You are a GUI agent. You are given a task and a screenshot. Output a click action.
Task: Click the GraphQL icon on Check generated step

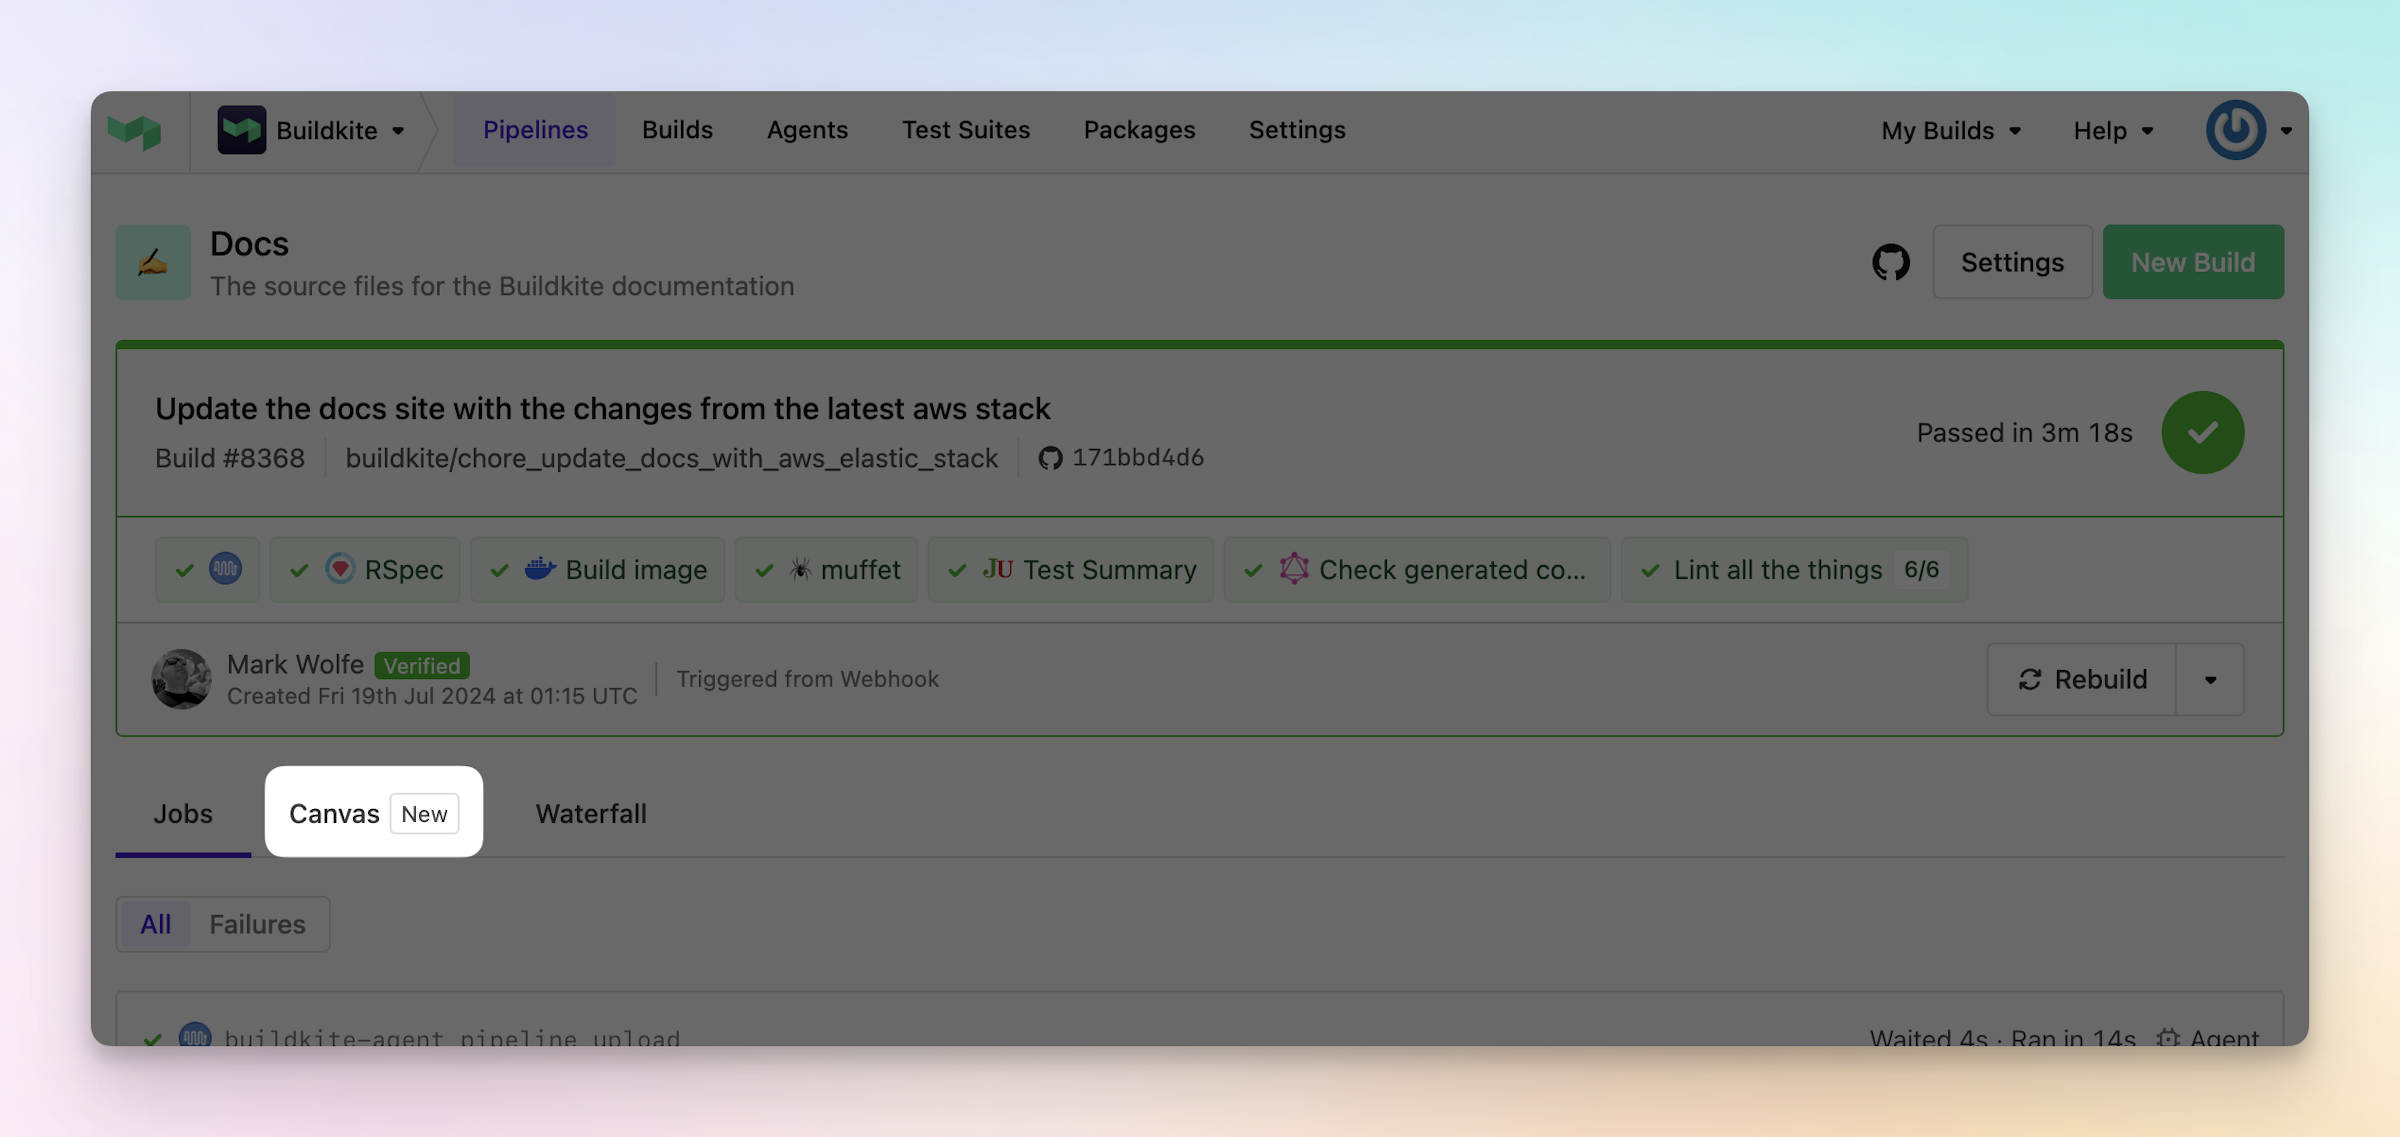(x=1295, y=569)
